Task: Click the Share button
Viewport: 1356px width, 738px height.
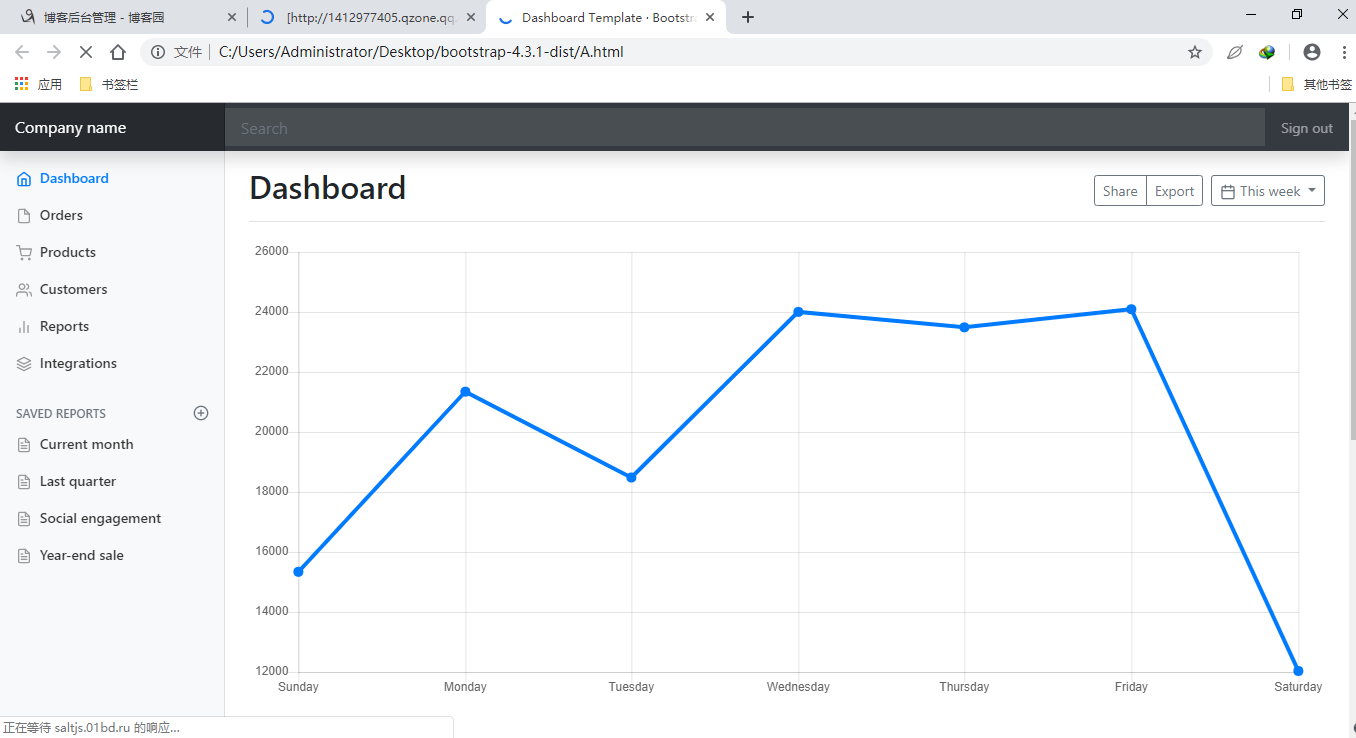Action: 1120,191
